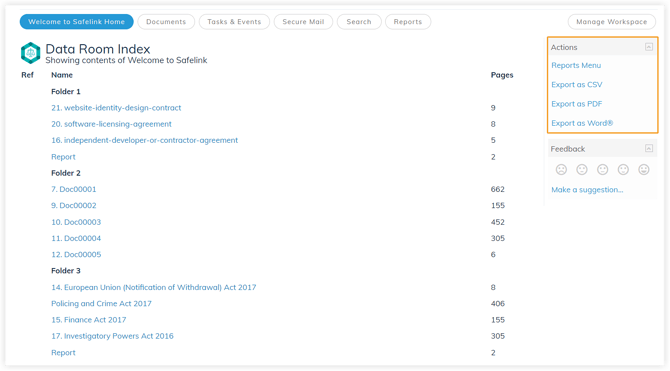
Task: Open Doc00005 in Folder 2
Action: [76, 254]
